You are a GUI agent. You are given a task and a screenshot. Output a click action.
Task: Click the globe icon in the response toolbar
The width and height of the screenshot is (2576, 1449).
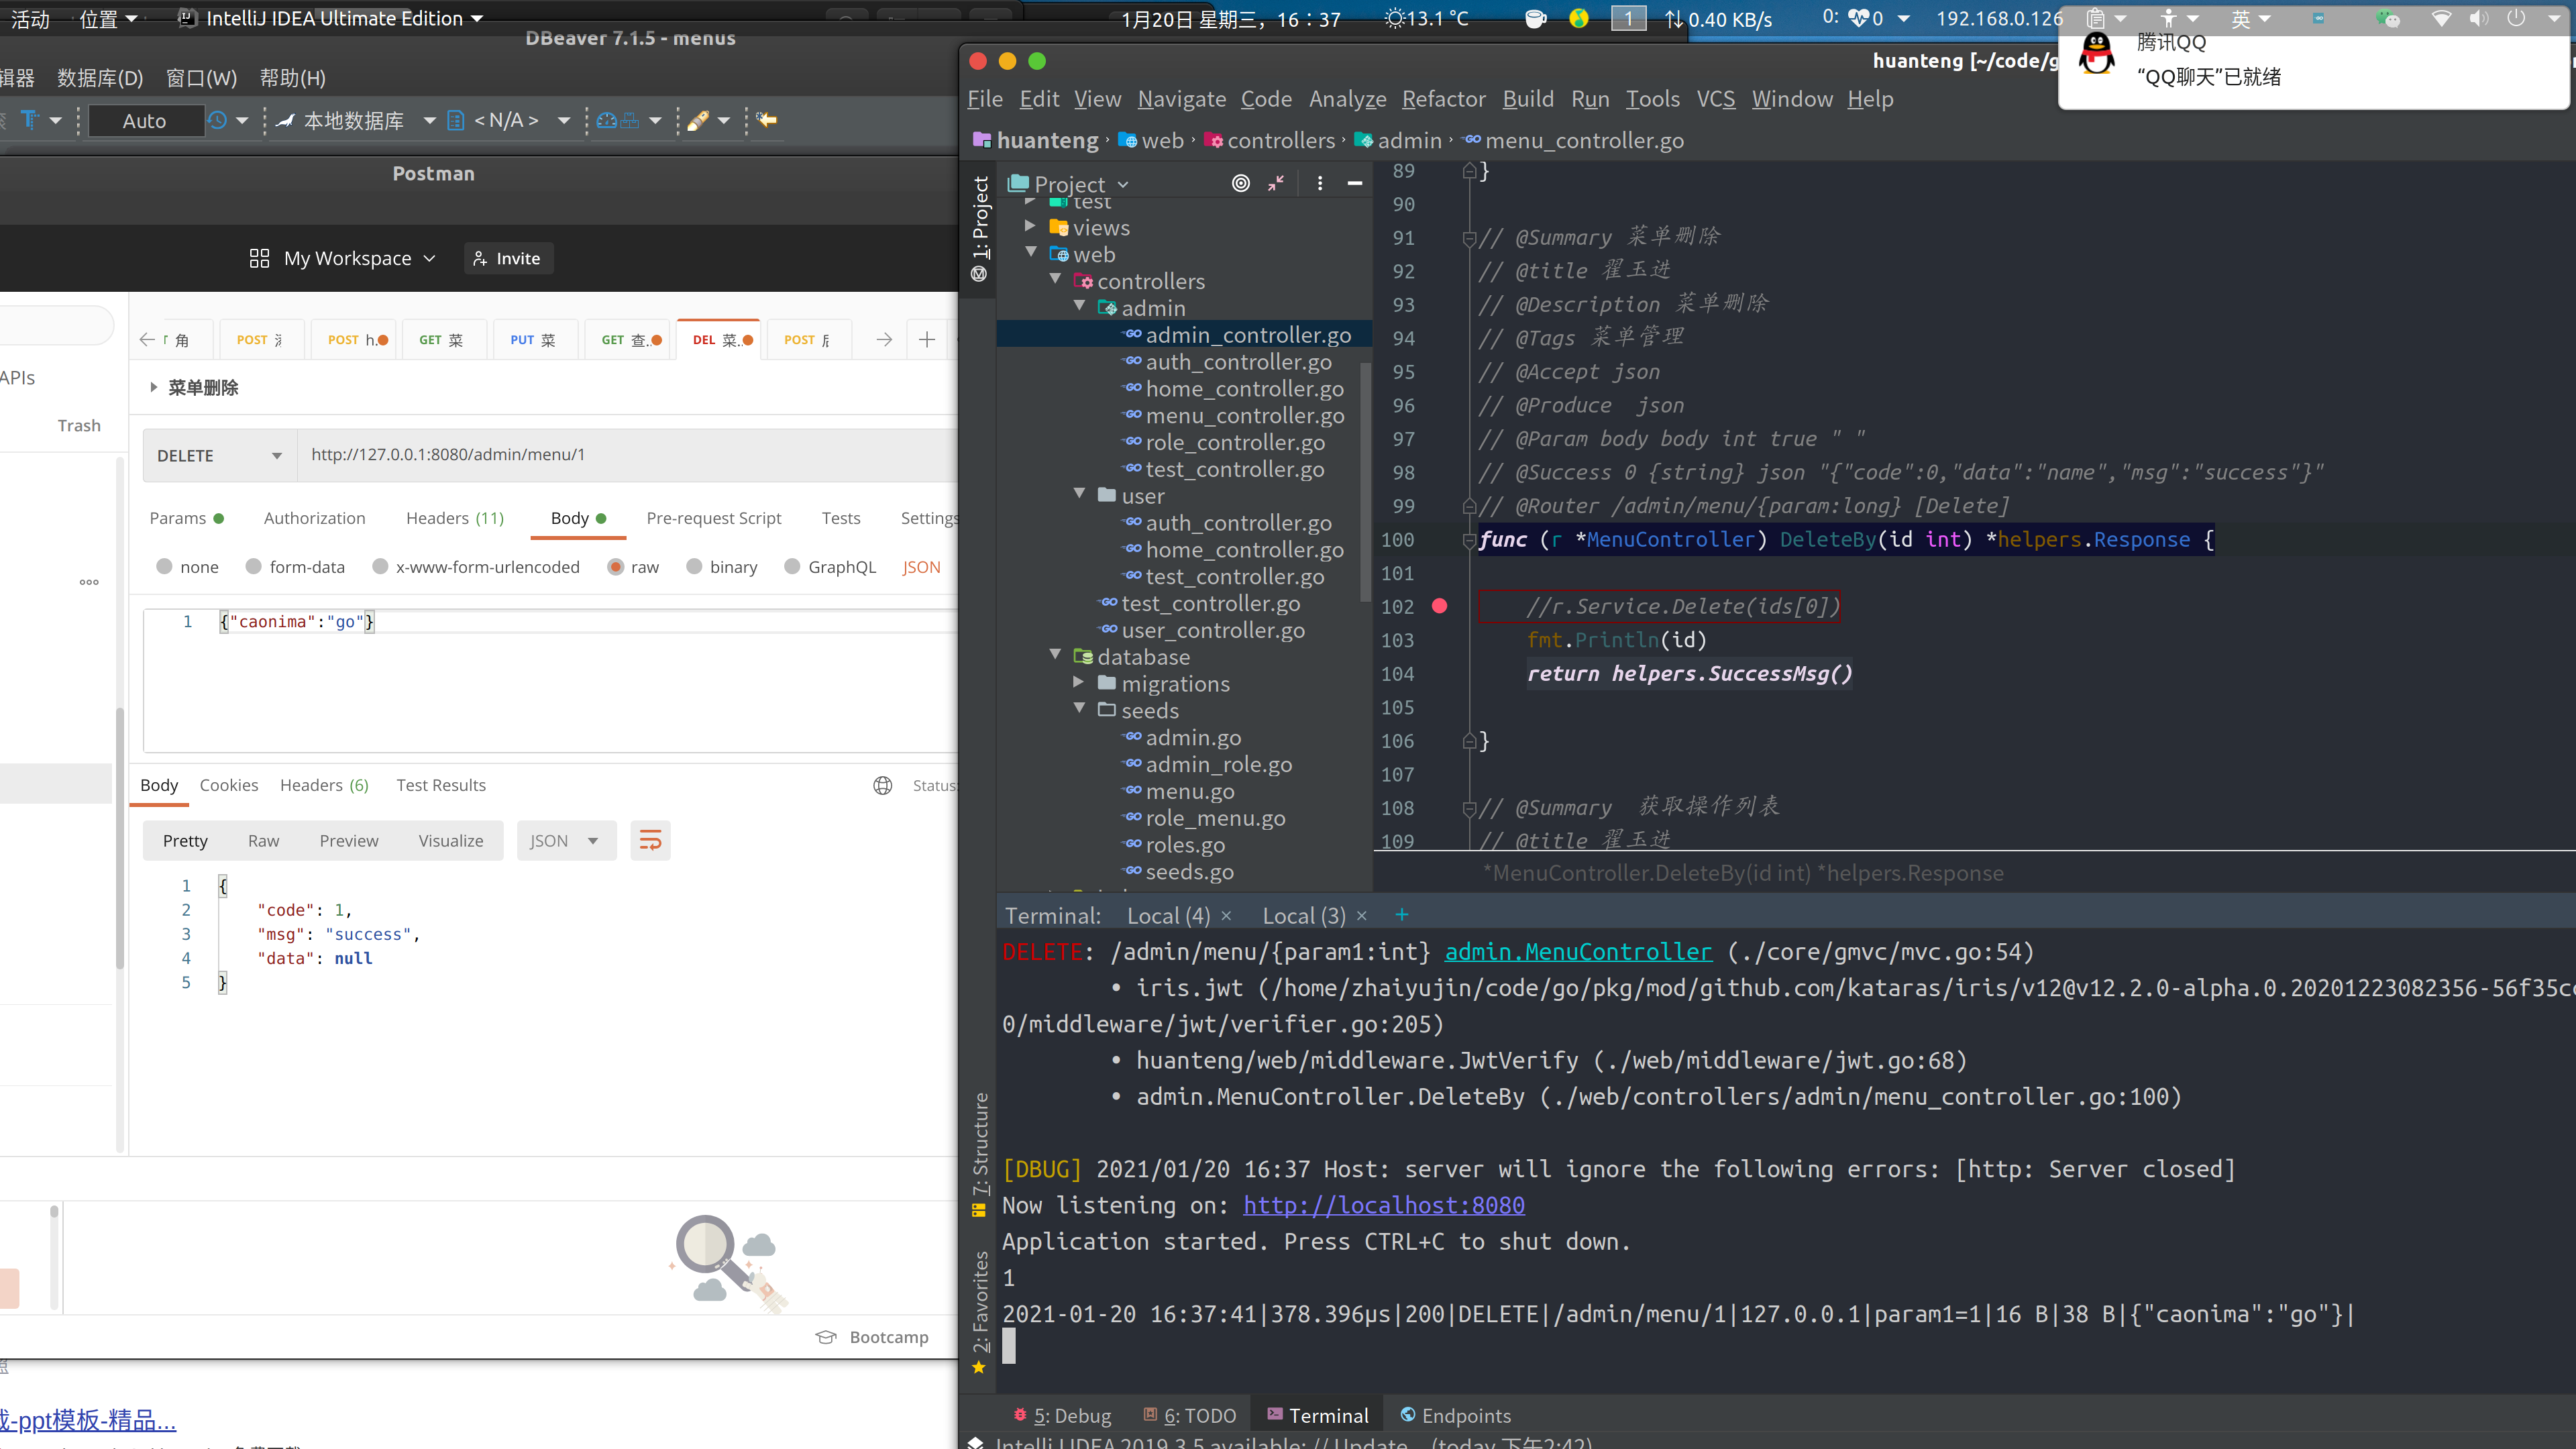[883, 785]
